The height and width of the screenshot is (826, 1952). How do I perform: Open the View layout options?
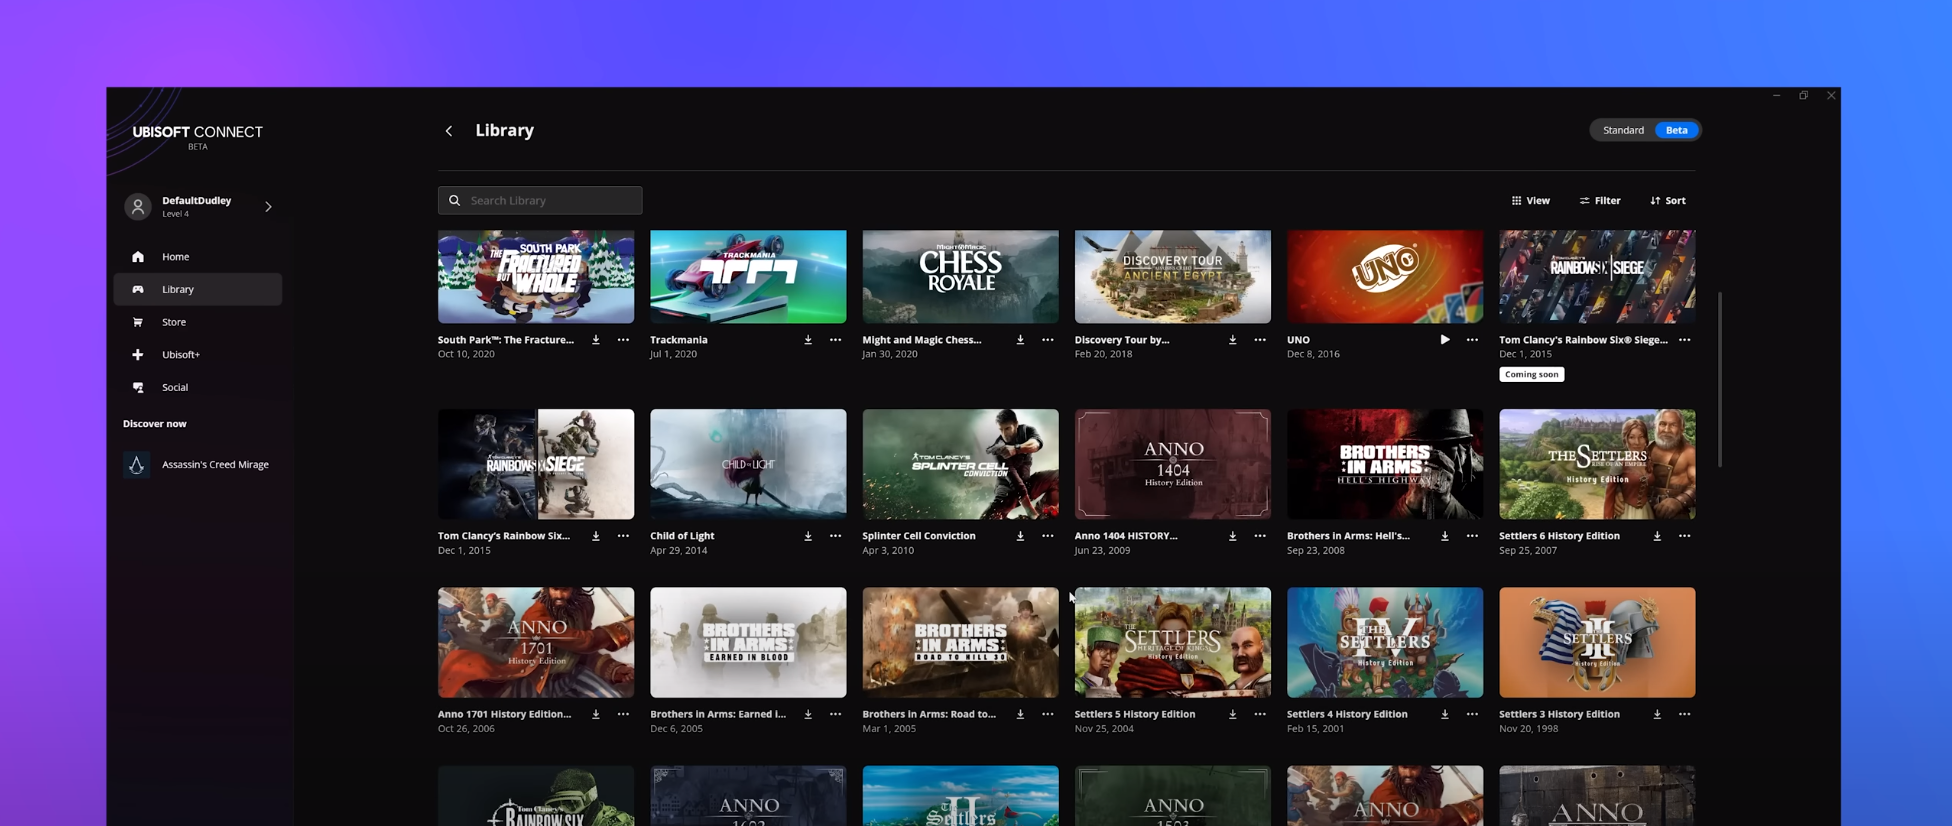pyautogui.click(x=1530, y=201)
